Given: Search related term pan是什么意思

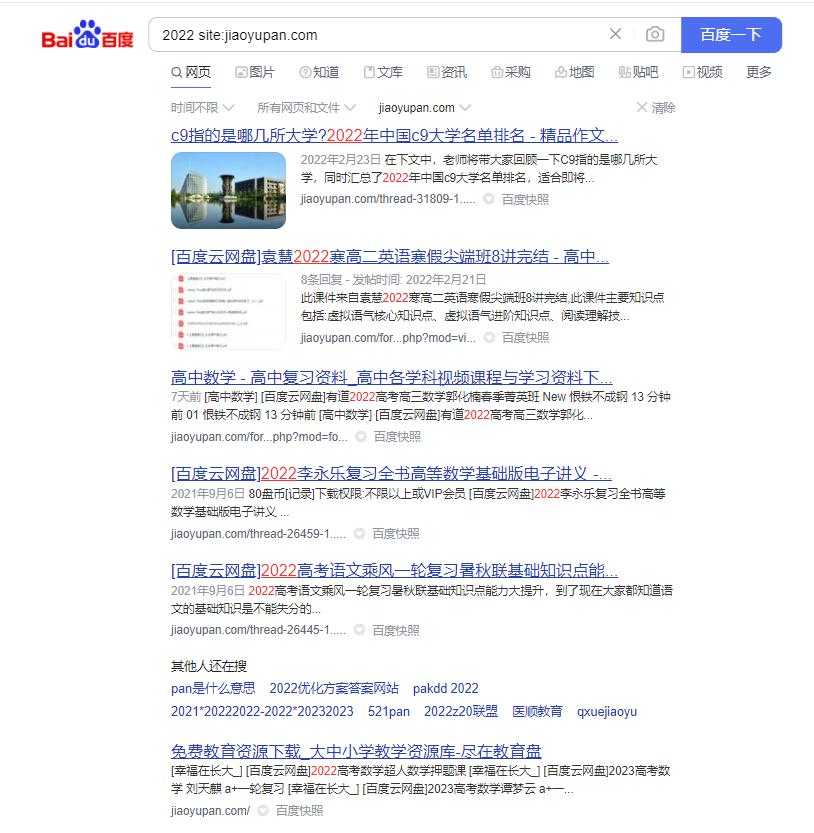Looking at the screenshot, I should pyautogui.click(x=213, y=688).
